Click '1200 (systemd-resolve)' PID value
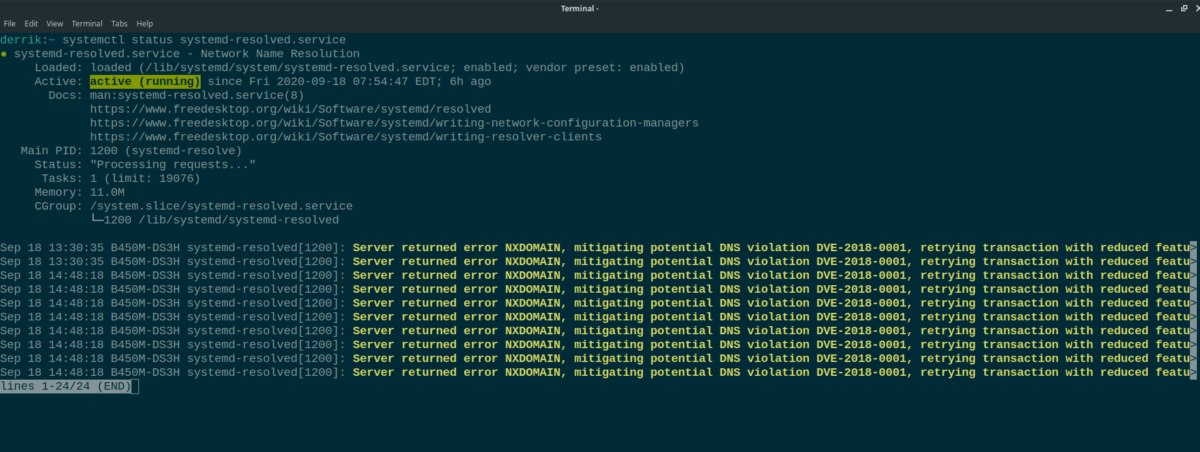1200x452 pixels. pyautogui.click(x=166, y=151)
